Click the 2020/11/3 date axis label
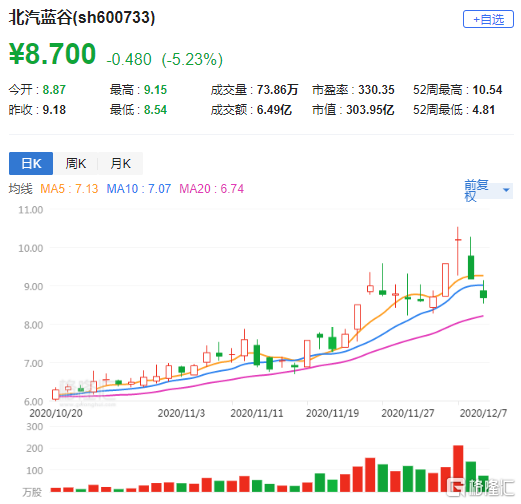Image resolution: width=521 pixels, height=504 pixels. tap(181, 413)
